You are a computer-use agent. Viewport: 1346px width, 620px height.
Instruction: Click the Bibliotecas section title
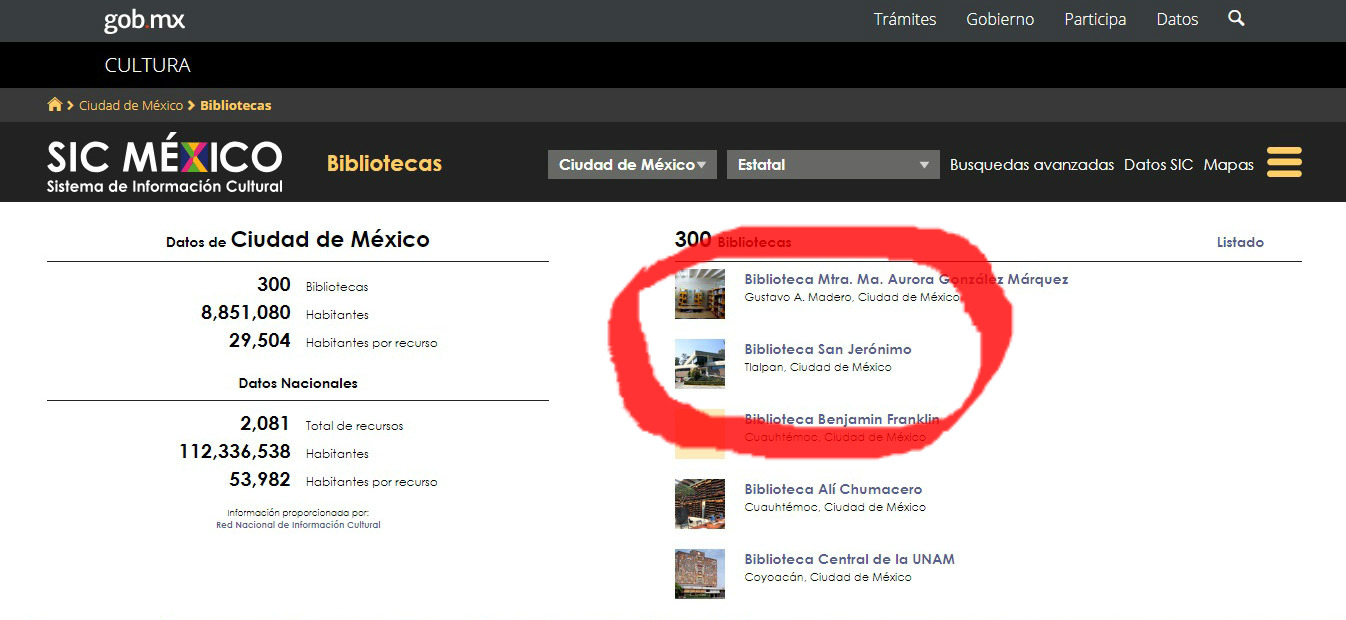point(384,164)
